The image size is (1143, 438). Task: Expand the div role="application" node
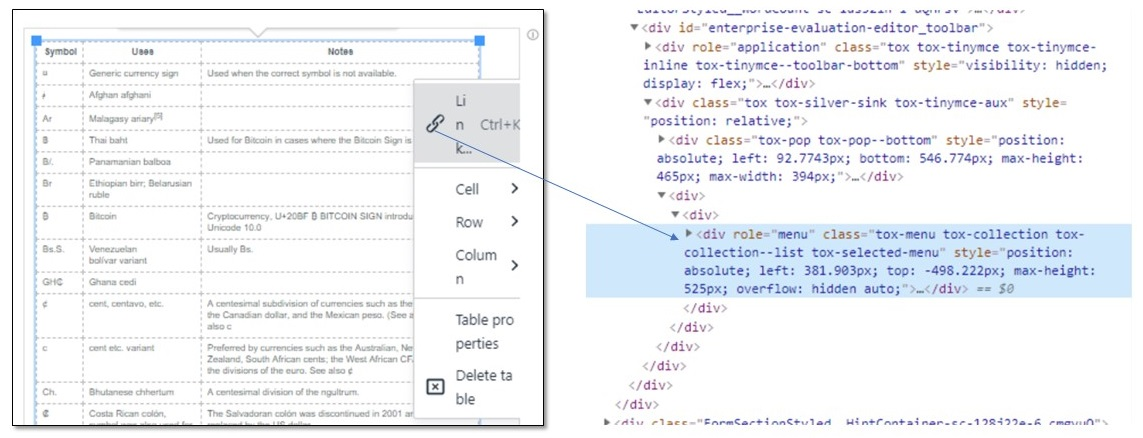pyautogui.click(x=648, y=47)
